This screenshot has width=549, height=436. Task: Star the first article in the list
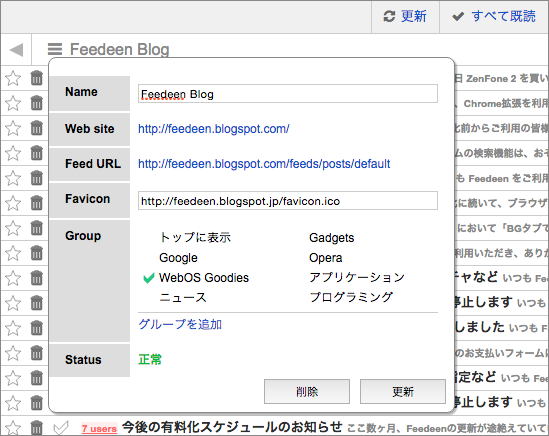click(13, 78)
